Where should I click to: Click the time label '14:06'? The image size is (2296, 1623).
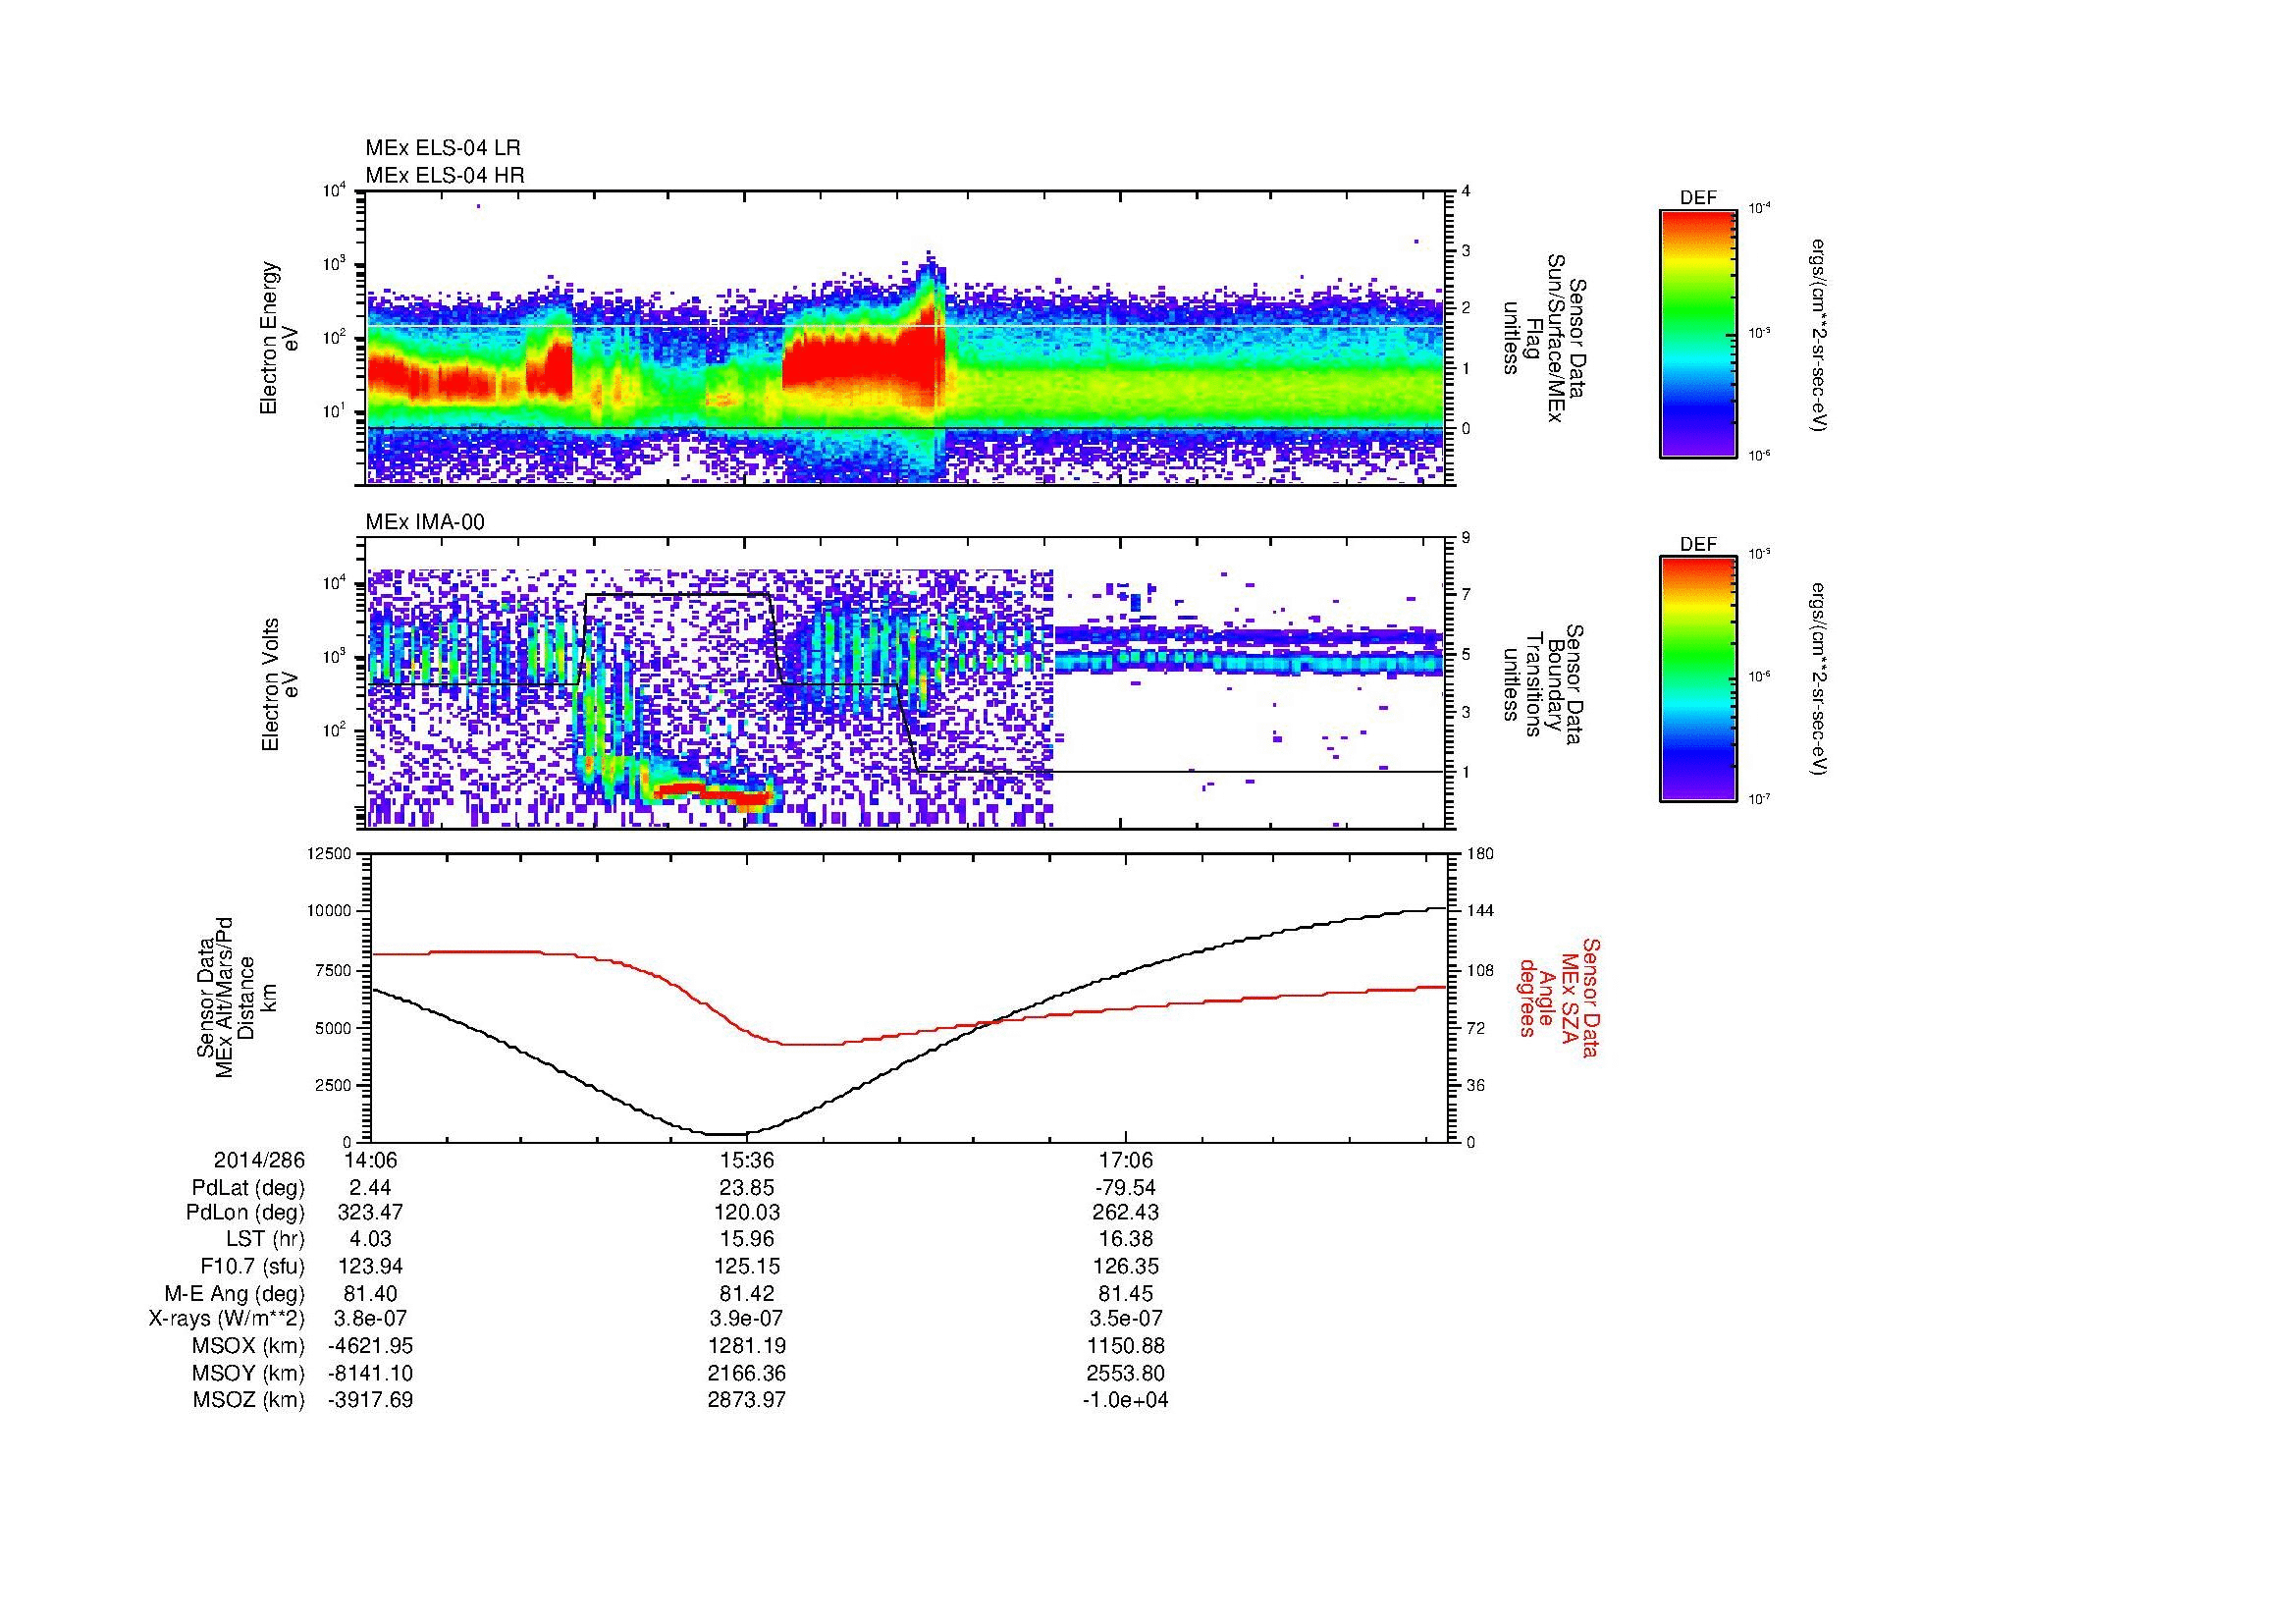click(x=370, y=1160)
